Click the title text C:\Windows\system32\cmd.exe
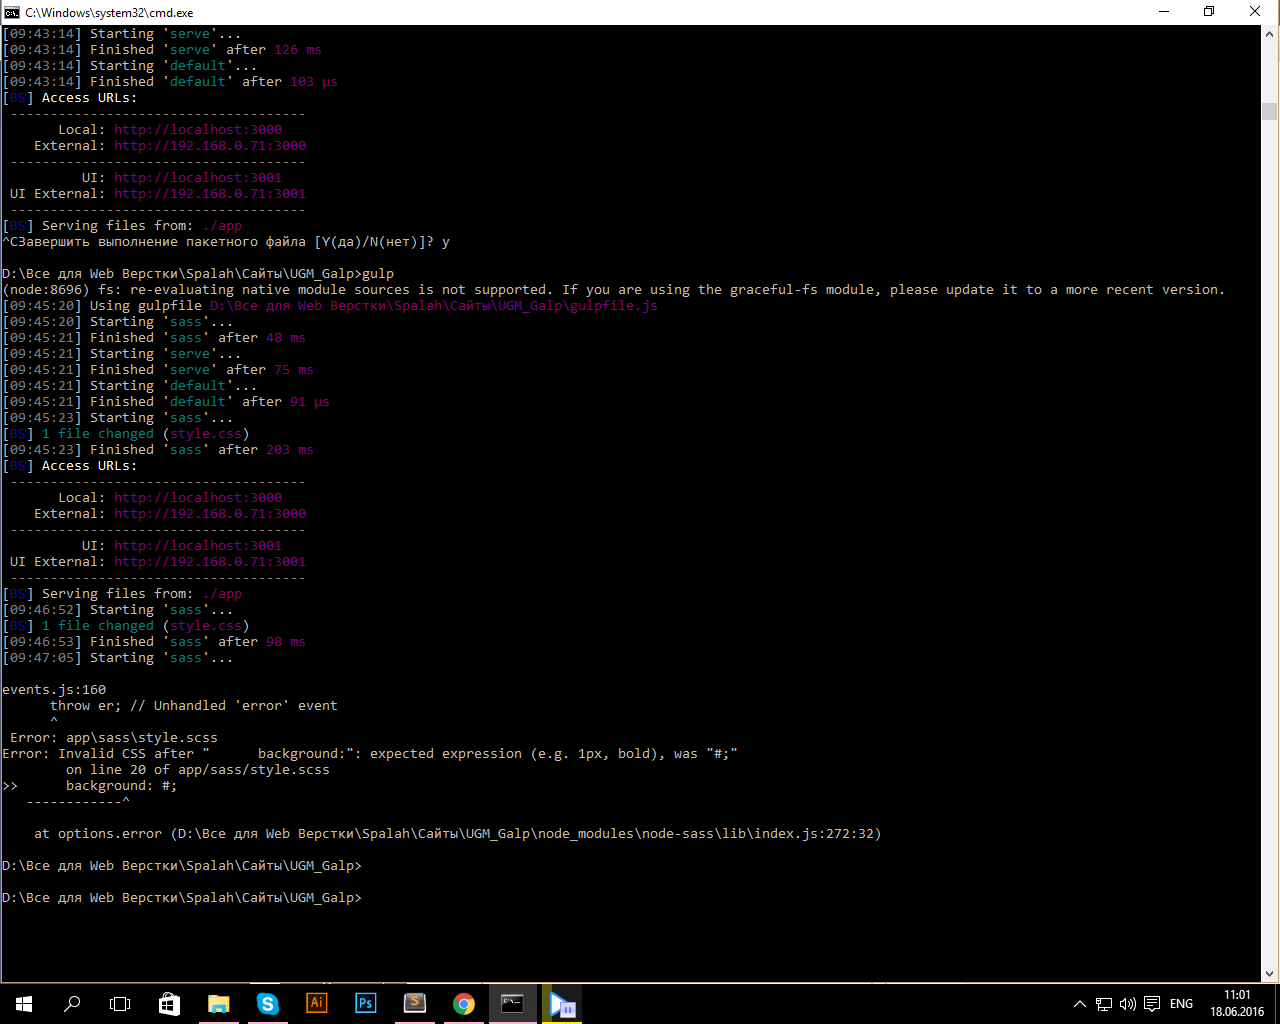Viewport: 1280px width, 1024px height. pyautogui.click(x=110, y=12)
